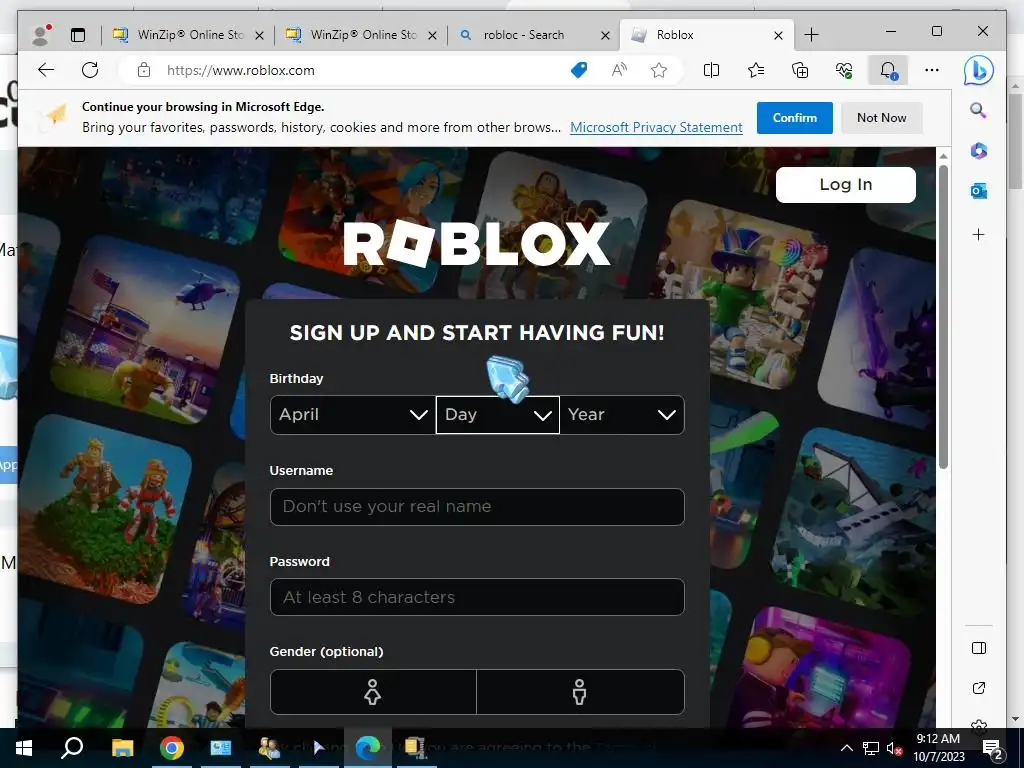The height and width of the screenshot is (768, 1024).
Task: Show hidden system tray icons
Action: pyautogui.click(x=846, y=748)
